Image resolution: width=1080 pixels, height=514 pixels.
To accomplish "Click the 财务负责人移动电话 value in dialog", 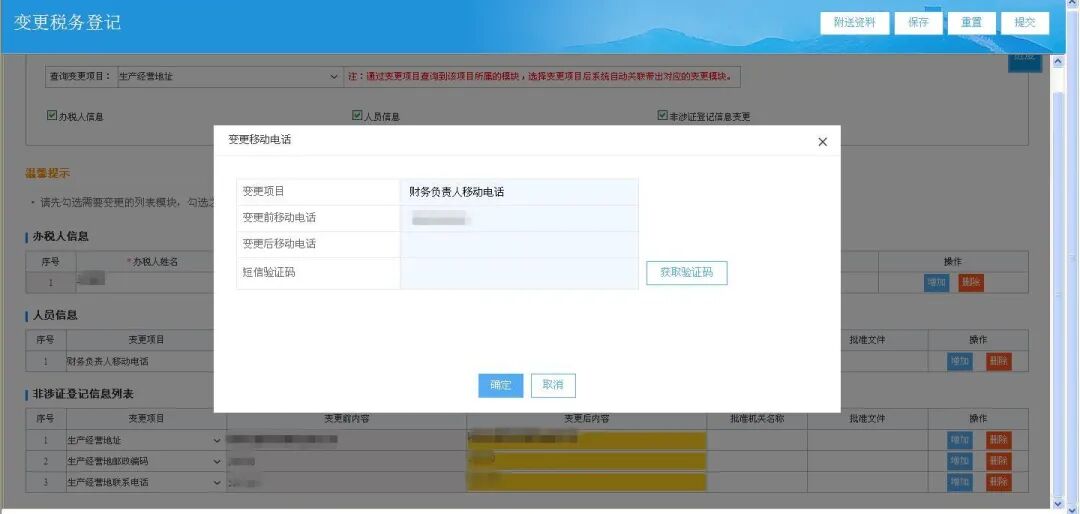I will tap(457, 192).
